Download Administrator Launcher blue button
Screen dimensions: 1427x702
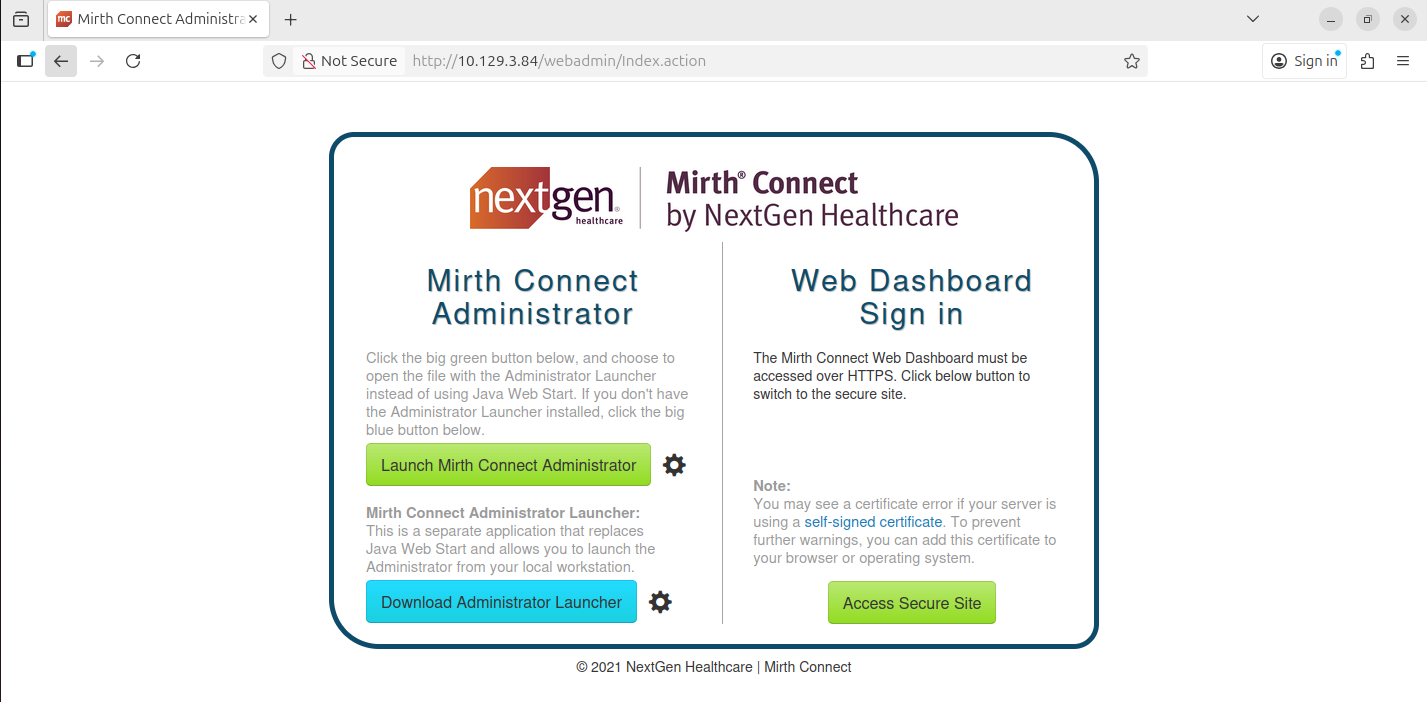tap(501, 602)
